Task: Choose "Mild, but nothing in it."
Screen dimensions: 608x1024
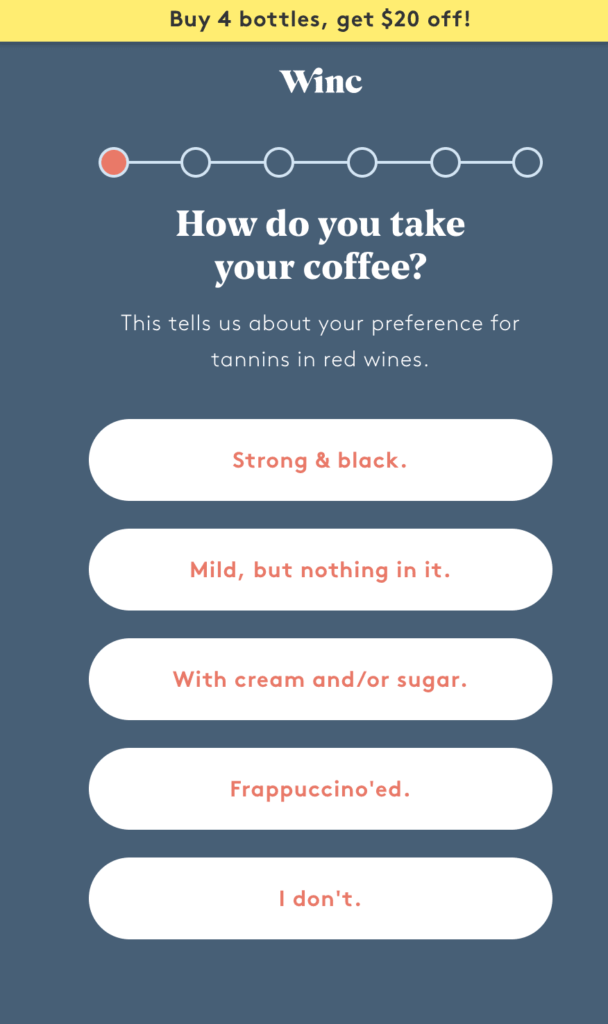Action: 320,569
